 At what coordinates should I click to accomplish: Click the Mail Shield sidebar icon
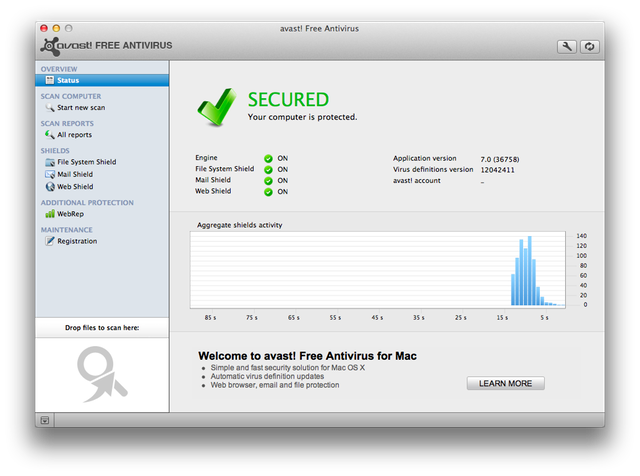point(50,174)
